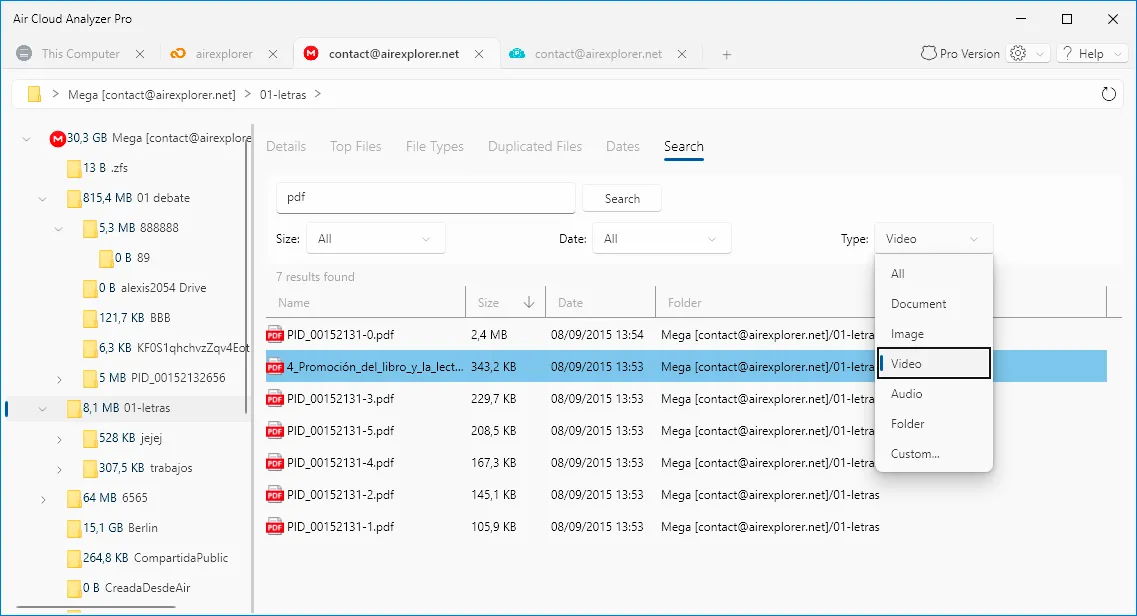Add a new tab with the plus icon
Image resolution: width=1137 pixels, height=616 pixels.
pos(727,54)
